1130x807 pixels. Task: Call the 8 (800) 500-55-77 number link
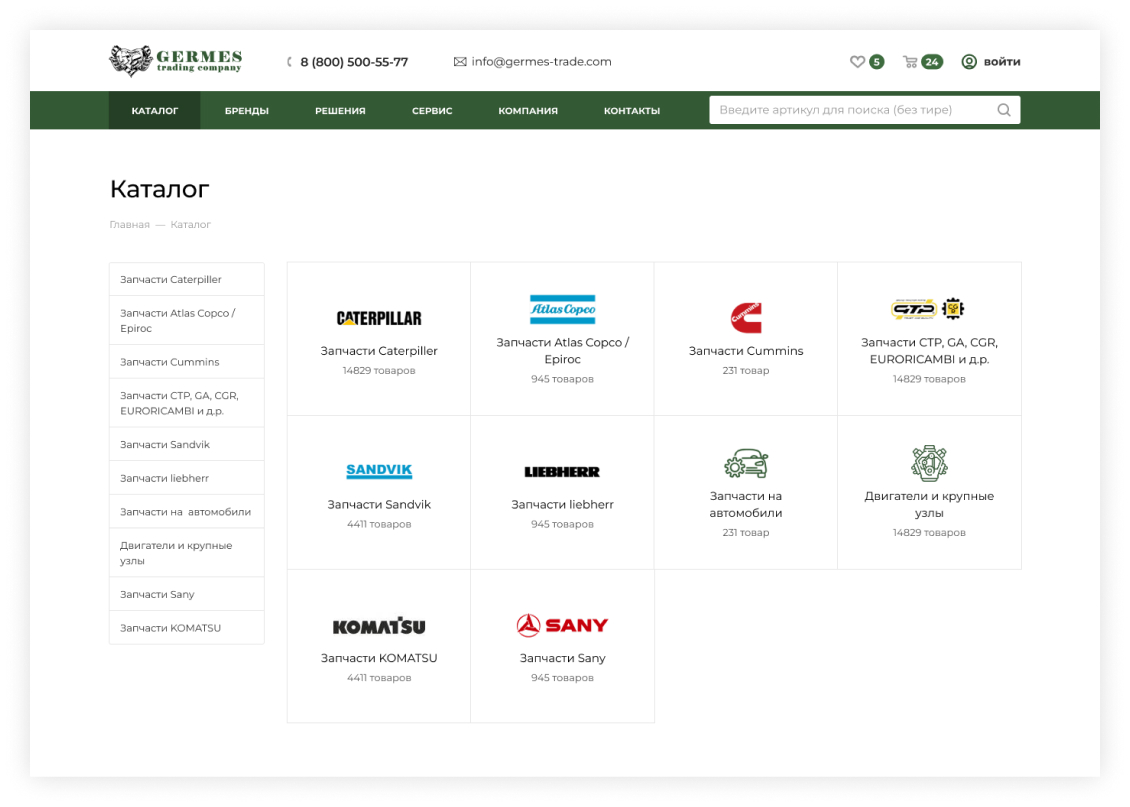click(354, 62)
